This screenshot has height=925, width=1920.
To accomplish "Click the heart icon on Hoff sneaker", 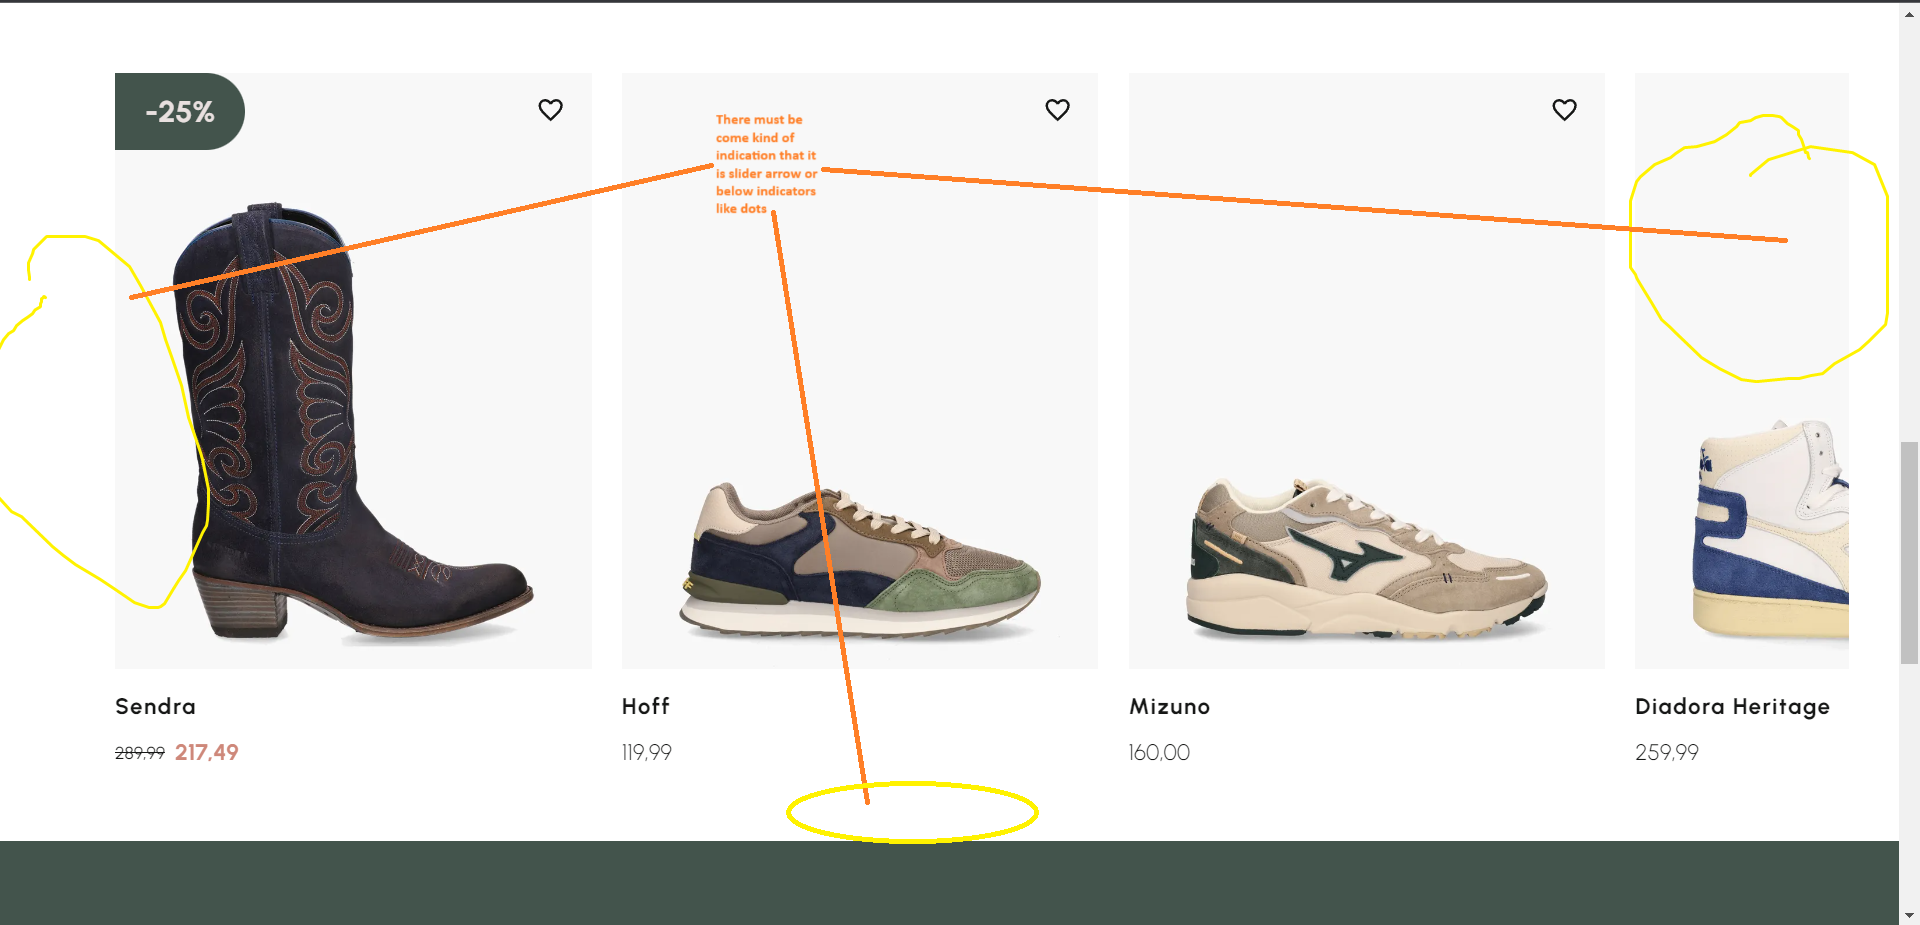I will [x=1057, y=110].
